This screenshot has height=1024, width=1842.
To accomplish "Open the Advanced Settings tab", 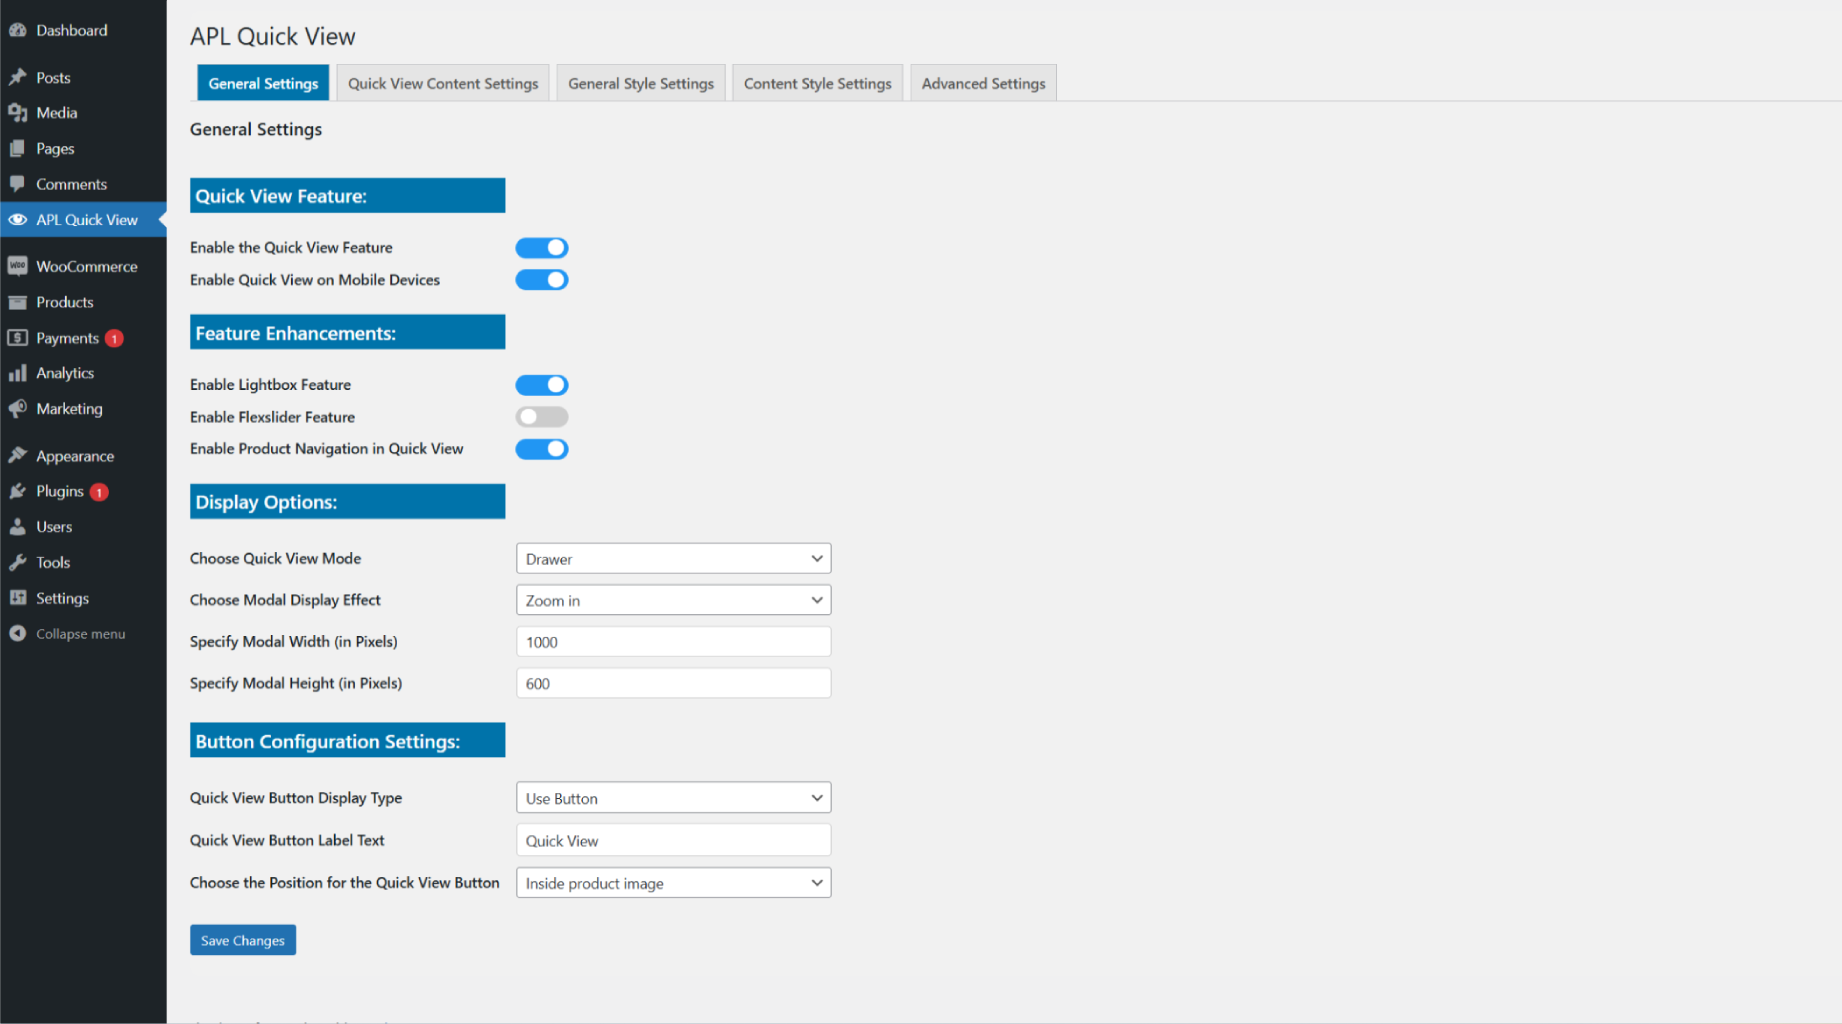I will (983, 83).
